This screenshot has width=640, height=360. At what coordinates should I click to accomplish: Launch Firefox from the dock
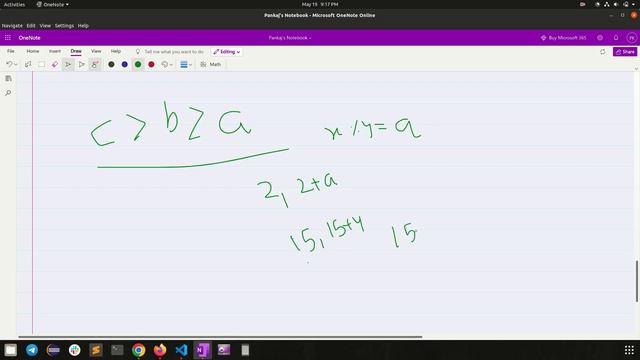click(x=160, y=350)
